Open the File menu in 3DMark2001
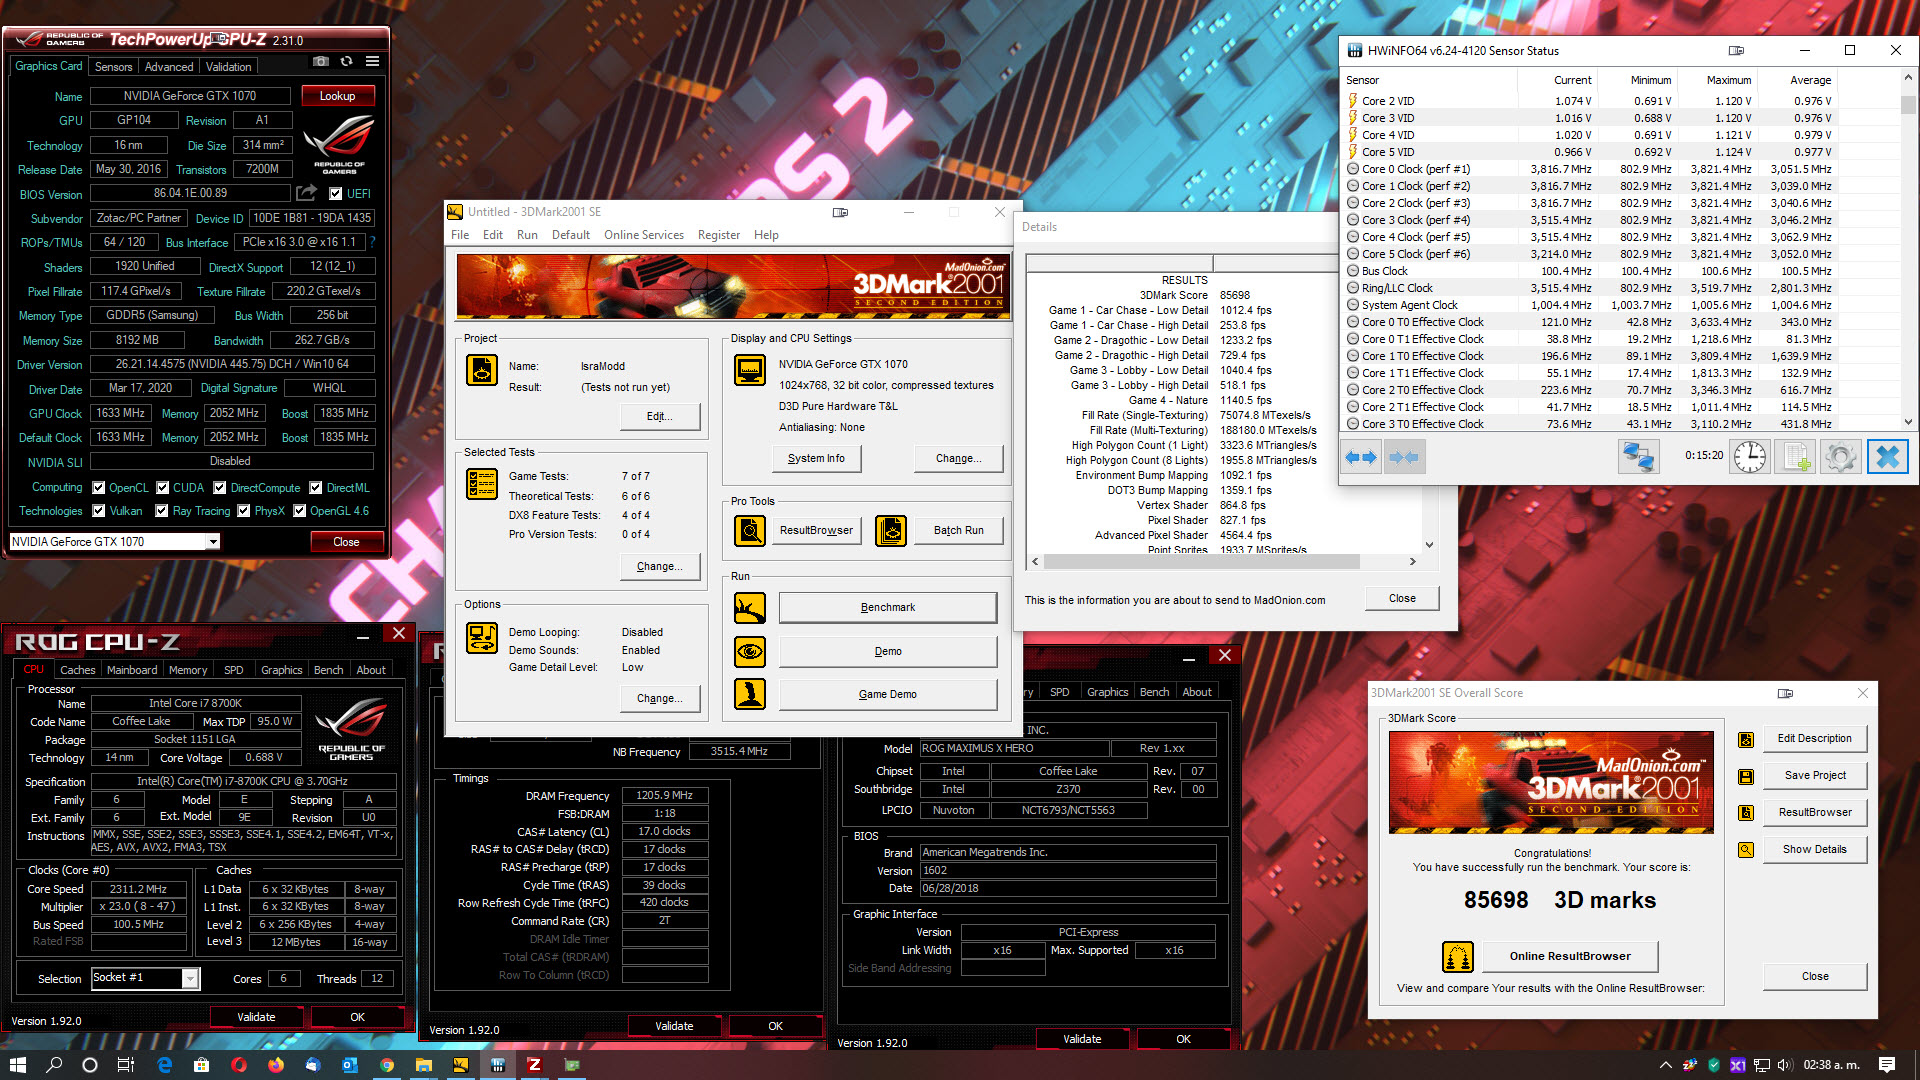This screenshot has height=1080, width=1920. pos(460,235)
